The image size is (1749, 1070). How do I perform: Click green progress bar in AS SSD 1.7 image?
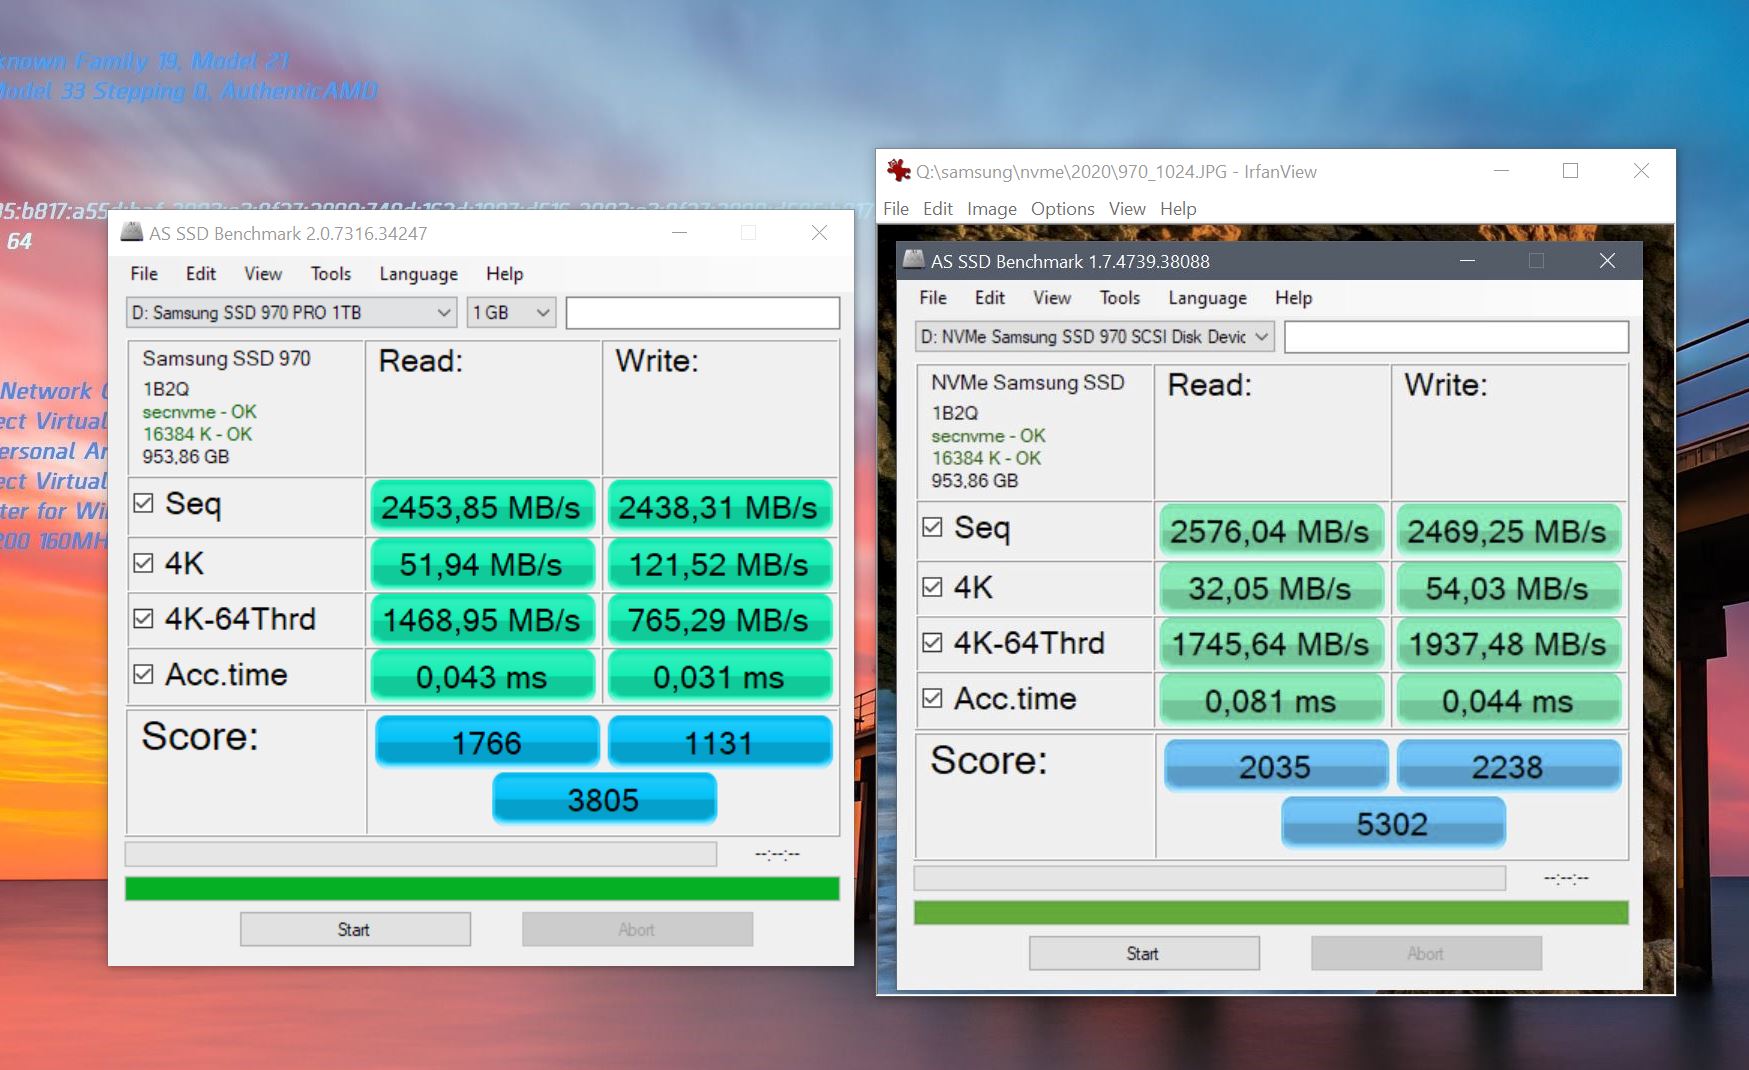pos(1271,912)
